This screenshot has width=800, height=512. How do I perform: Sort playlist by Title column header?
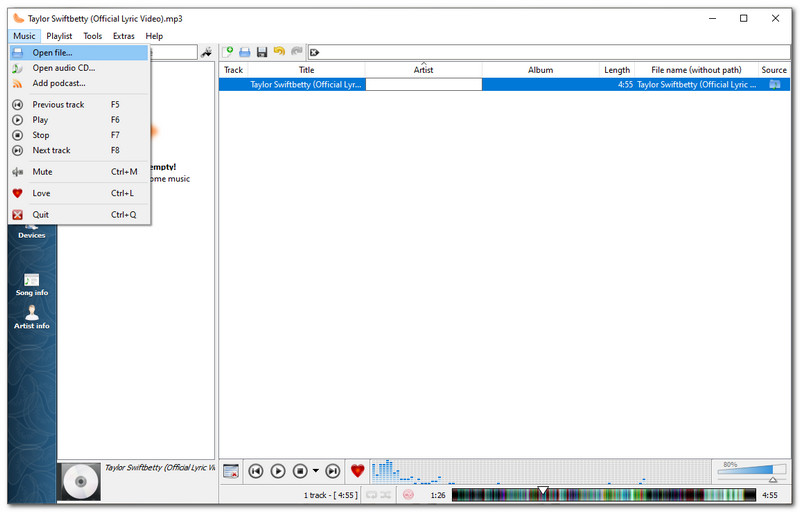tap(306, 70)
